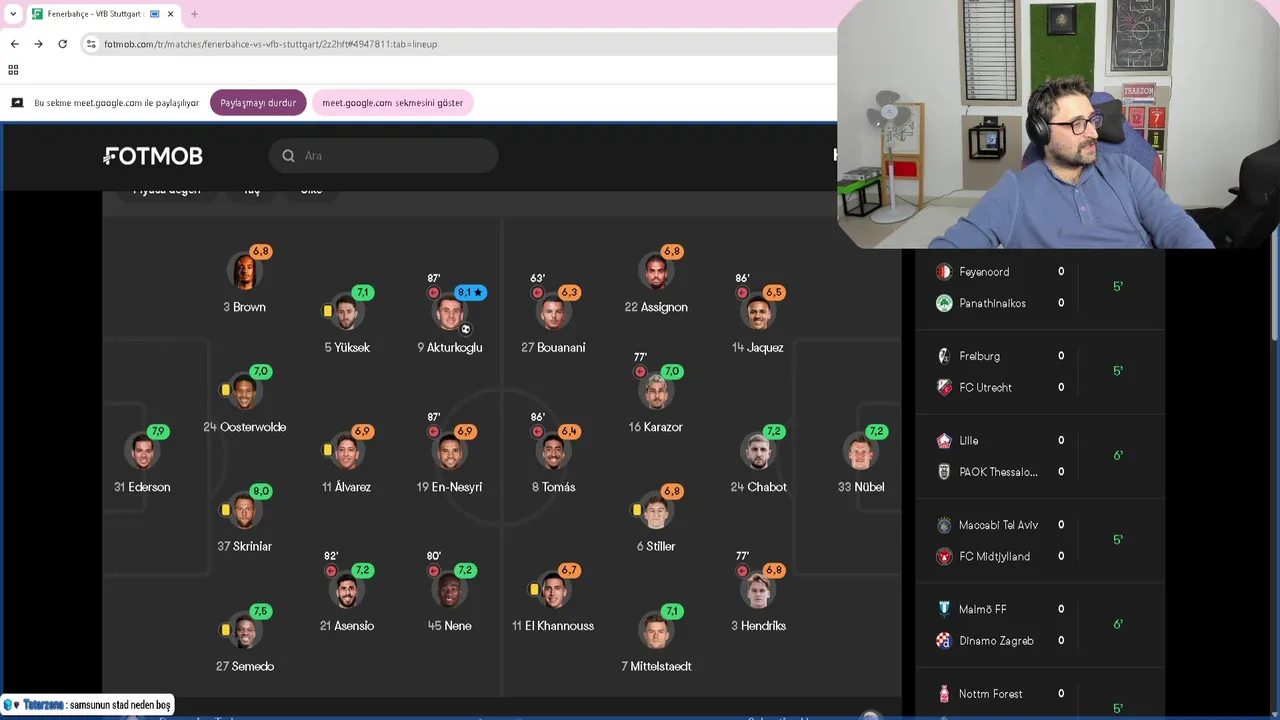
Task: Open Brown player portrait
Action: [x=244, y=271]
